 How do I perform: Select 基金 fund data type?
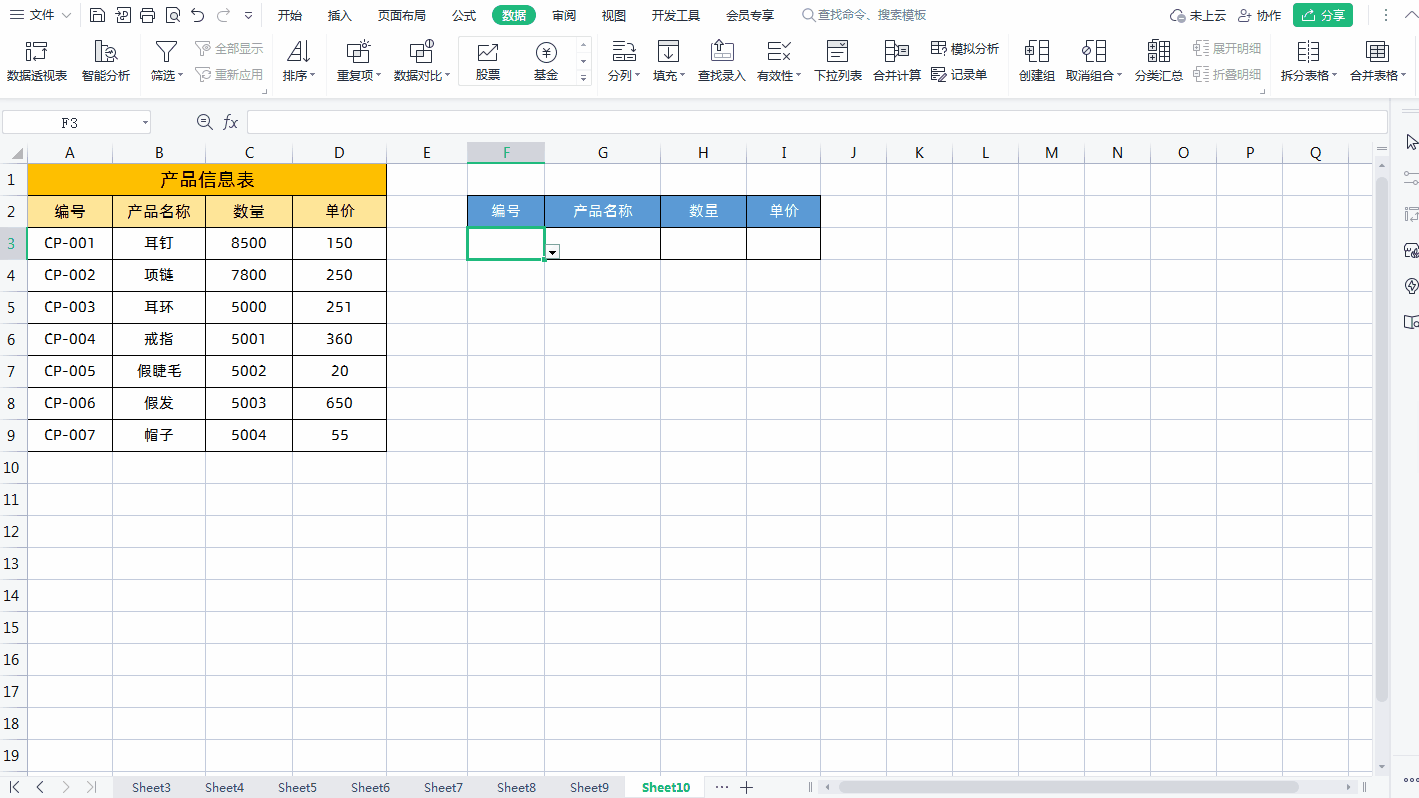click(546, 62)
